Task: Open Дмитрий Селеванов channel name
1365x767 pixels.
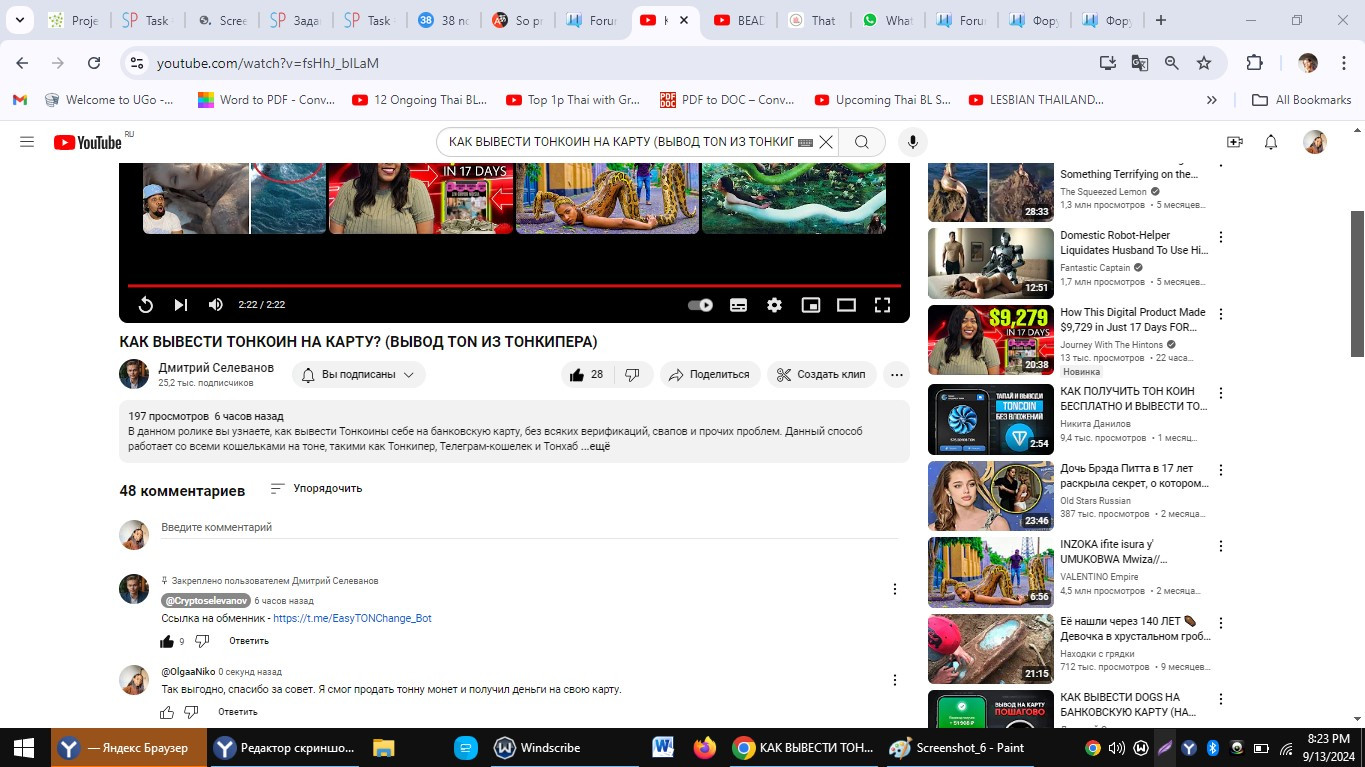Action: pos(216,367)
